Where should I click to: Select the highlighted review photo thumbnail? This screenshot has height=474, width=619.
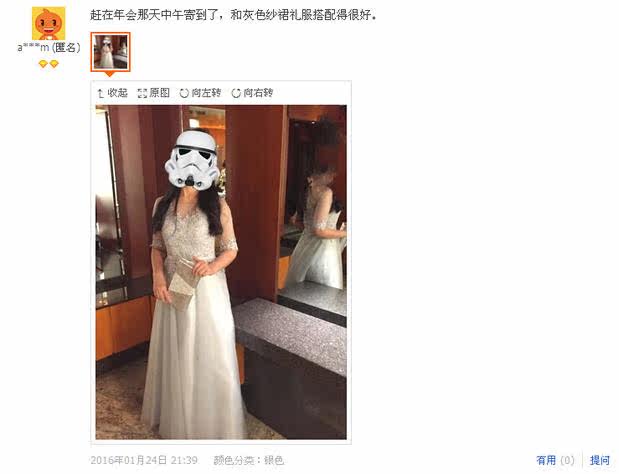(x=111, y=52)
